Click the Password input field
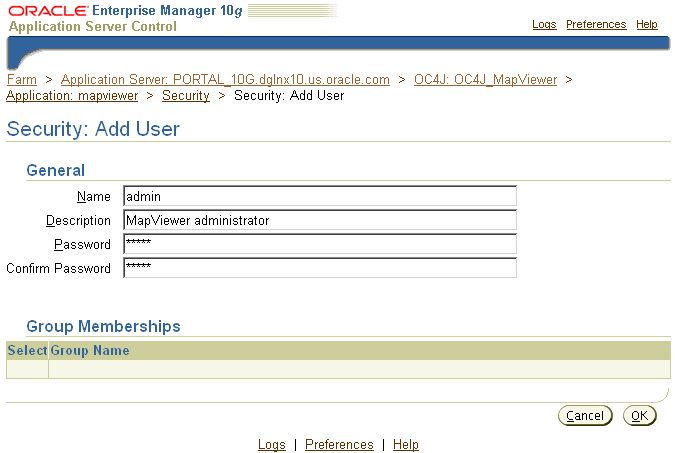Image resolution: width=675 pixels, height=453 pixels. coord(320,244)
